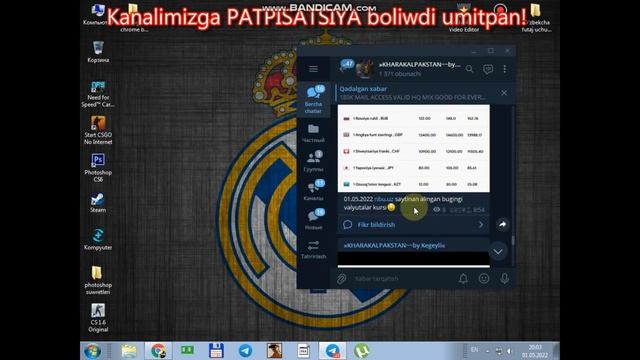Open the channel discussion comments icon
This screenshot has width=640, height=360.
pyautogui.click(x=488, y=69)
